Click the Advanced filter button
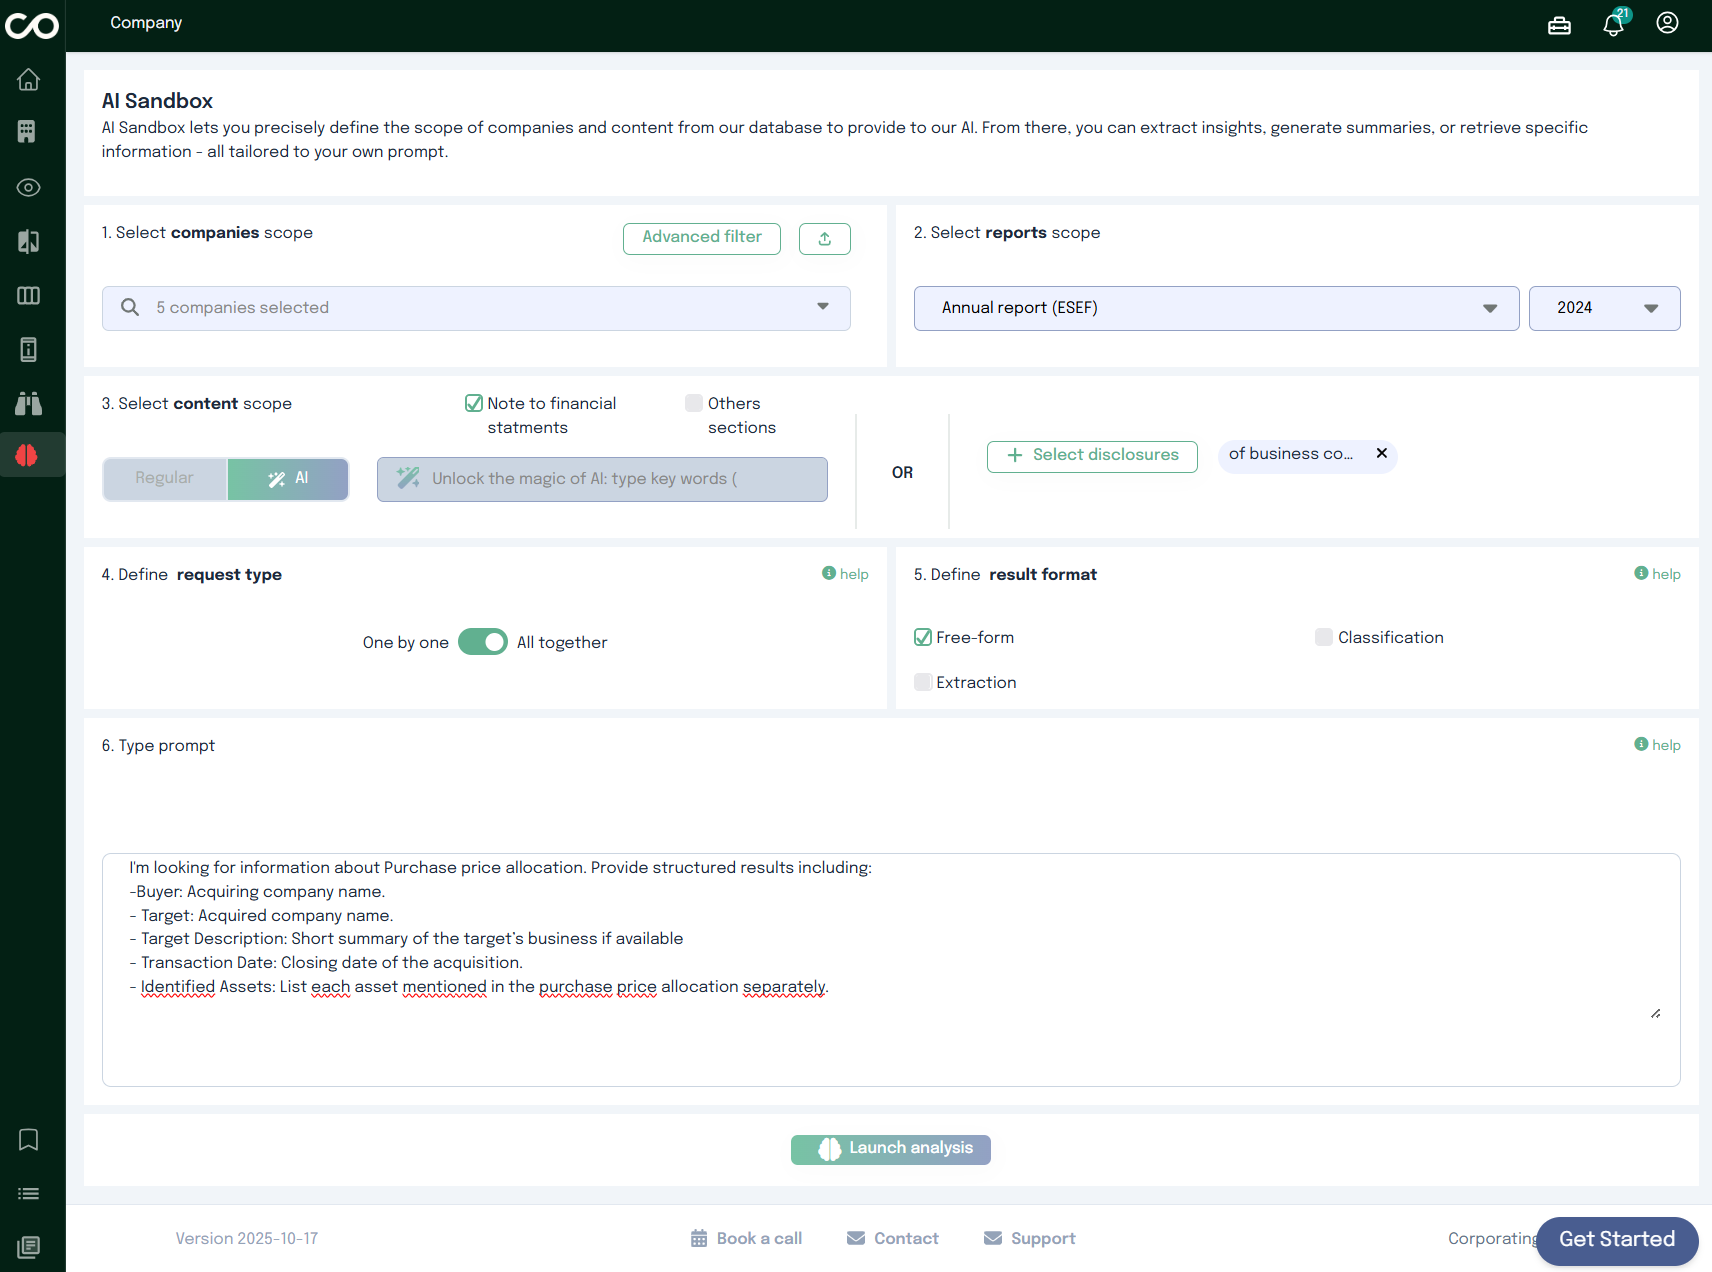1712x1272 pixels. point(701,238)
